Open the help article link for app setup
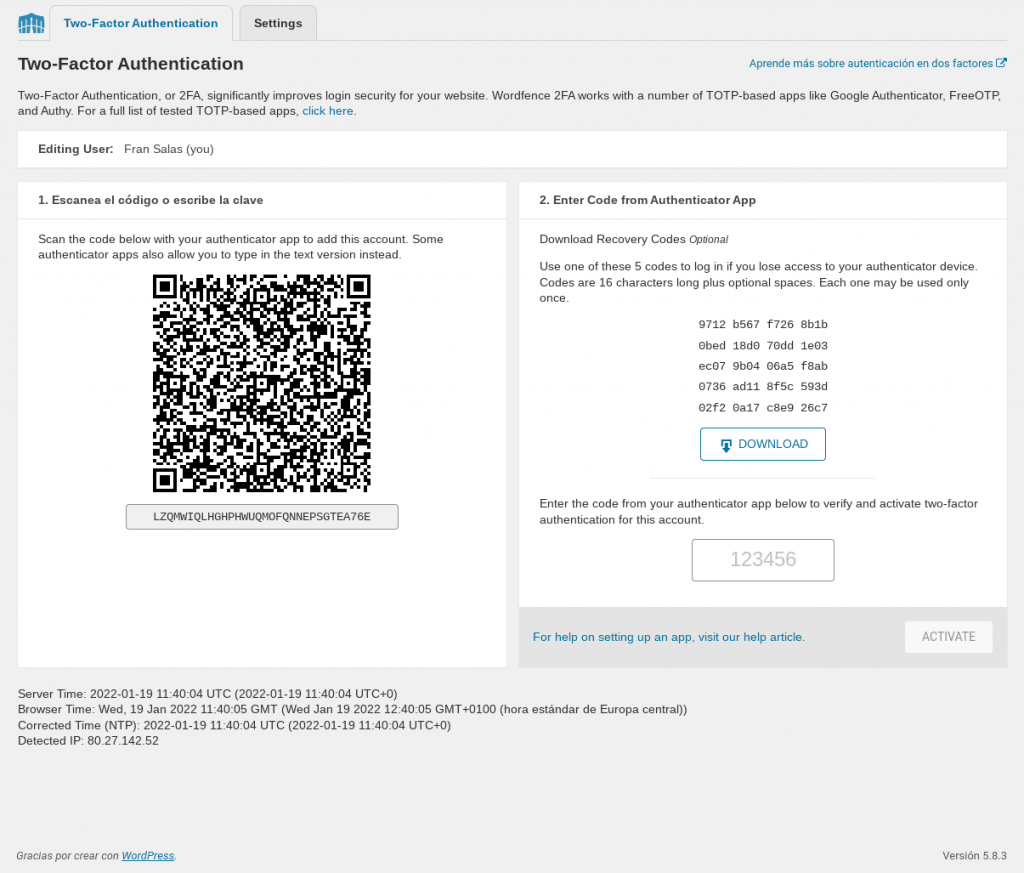 click(x=669, y=637)
